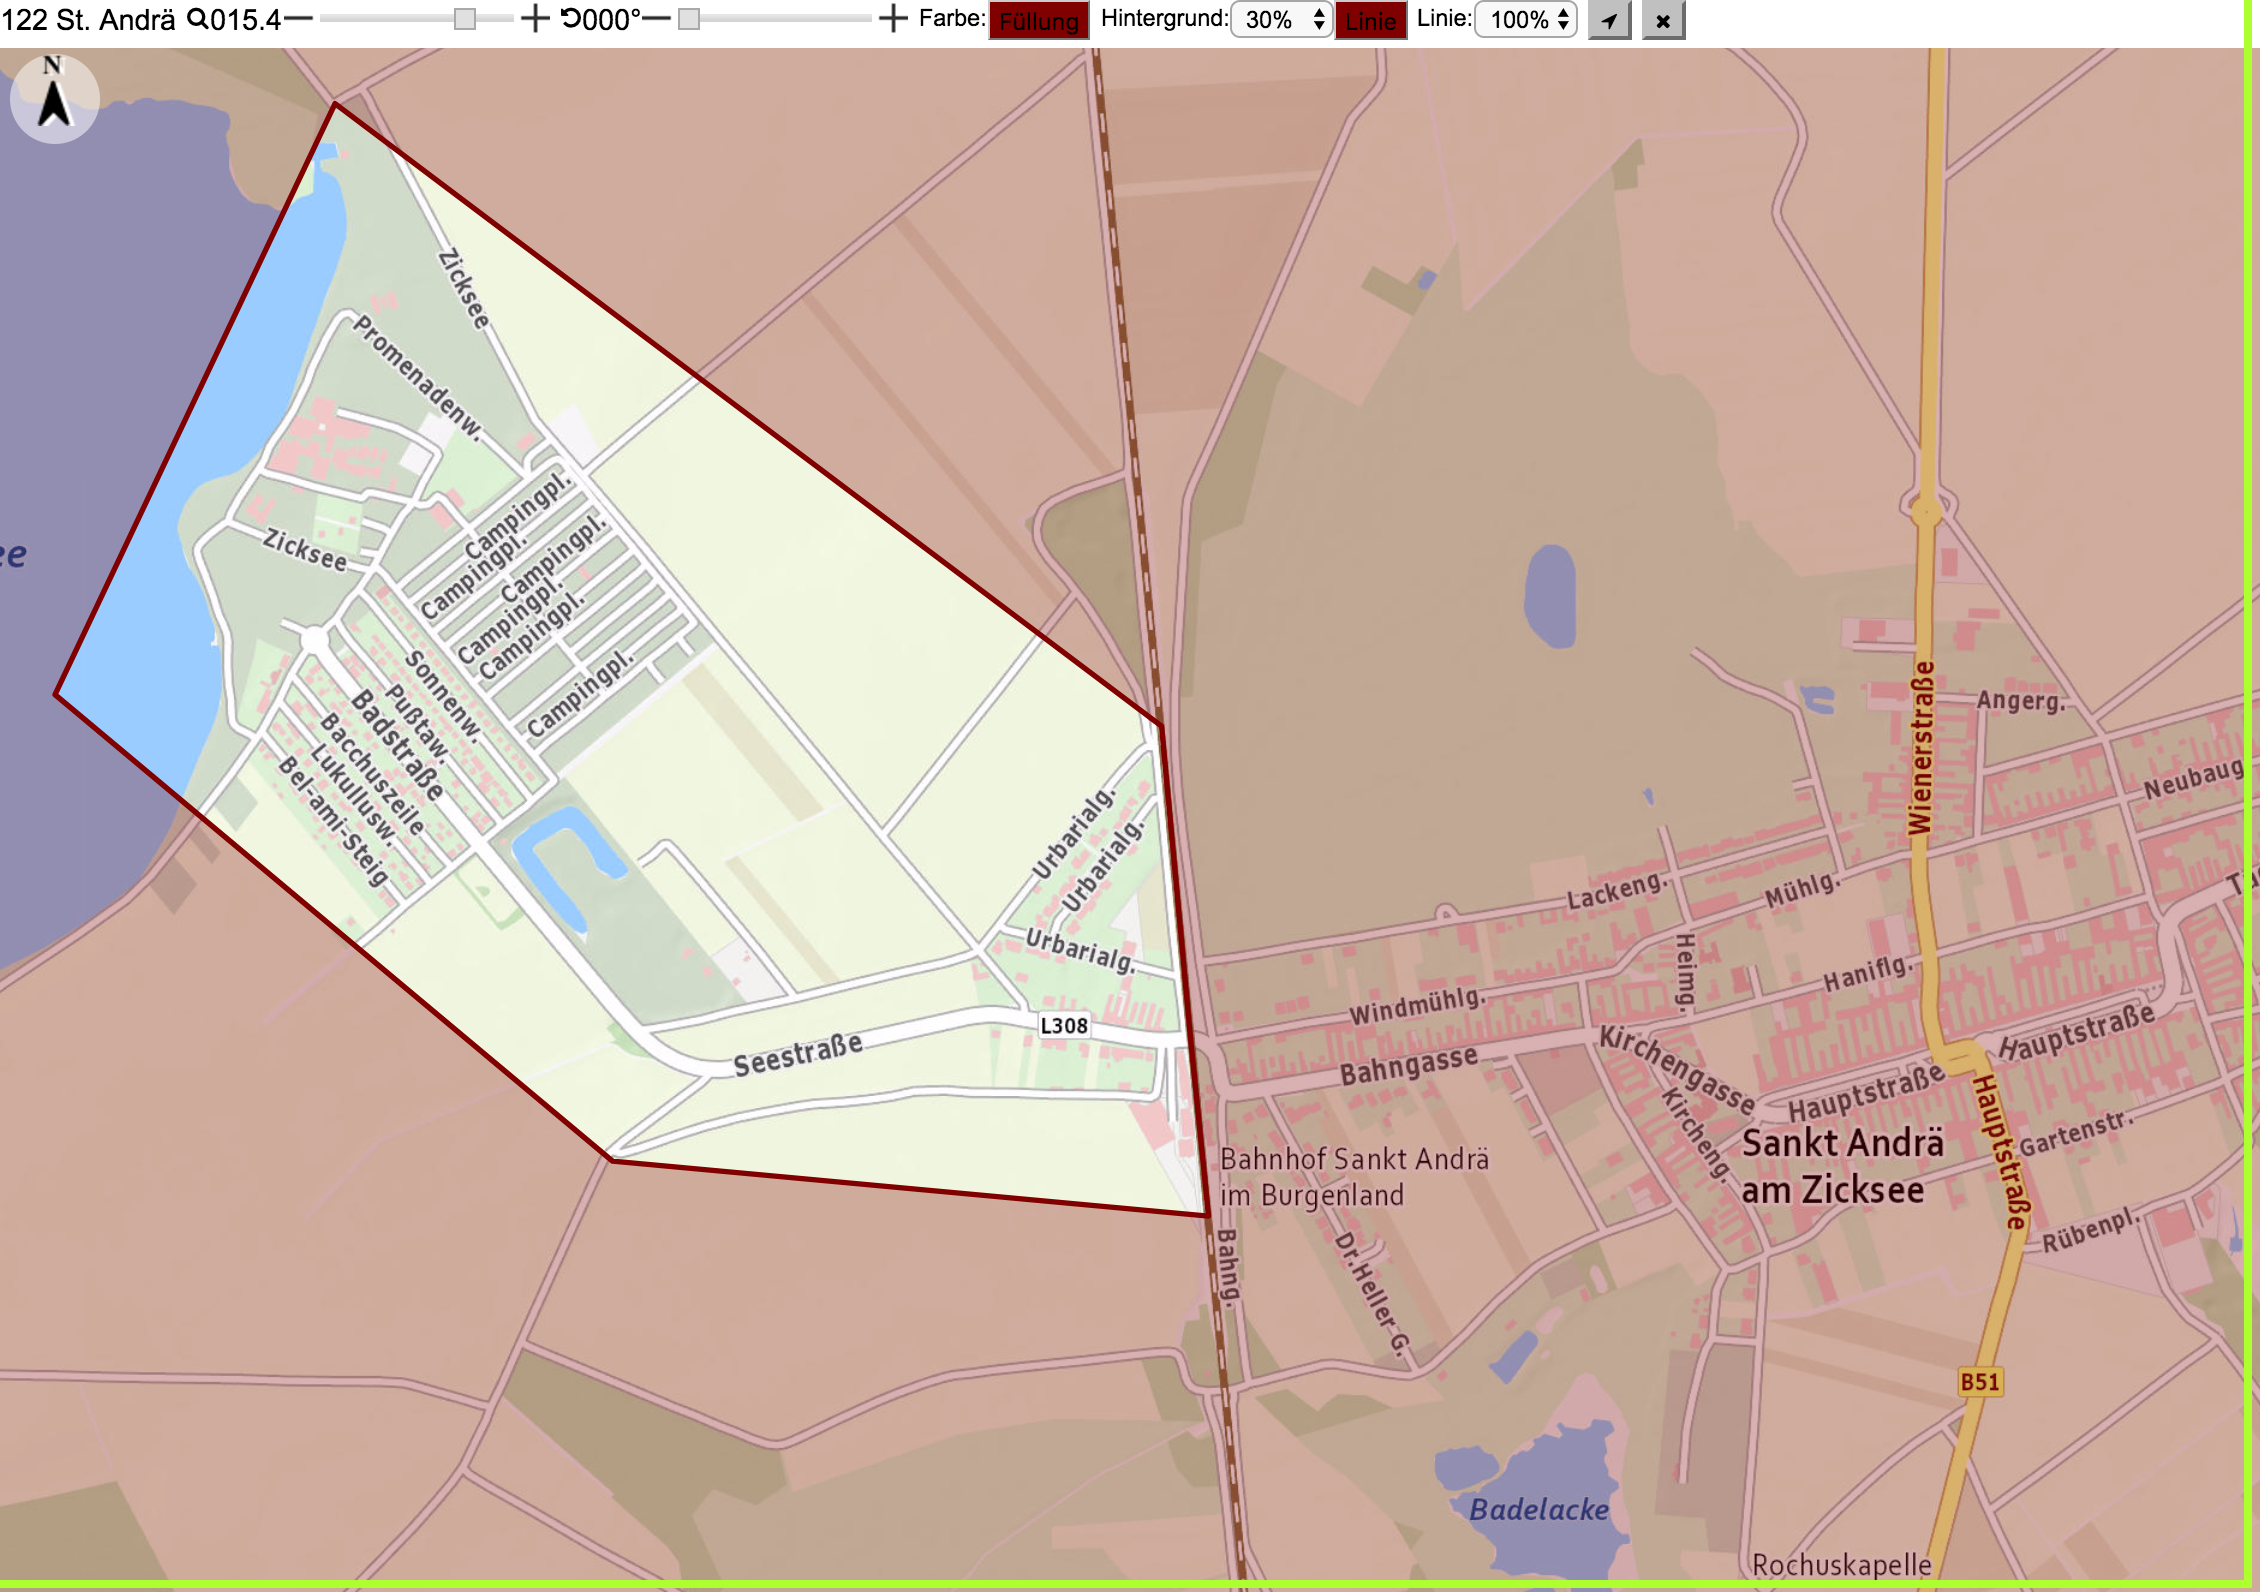
Task: Click the rotation decrease minus button
Action: (x=655, y=19)
